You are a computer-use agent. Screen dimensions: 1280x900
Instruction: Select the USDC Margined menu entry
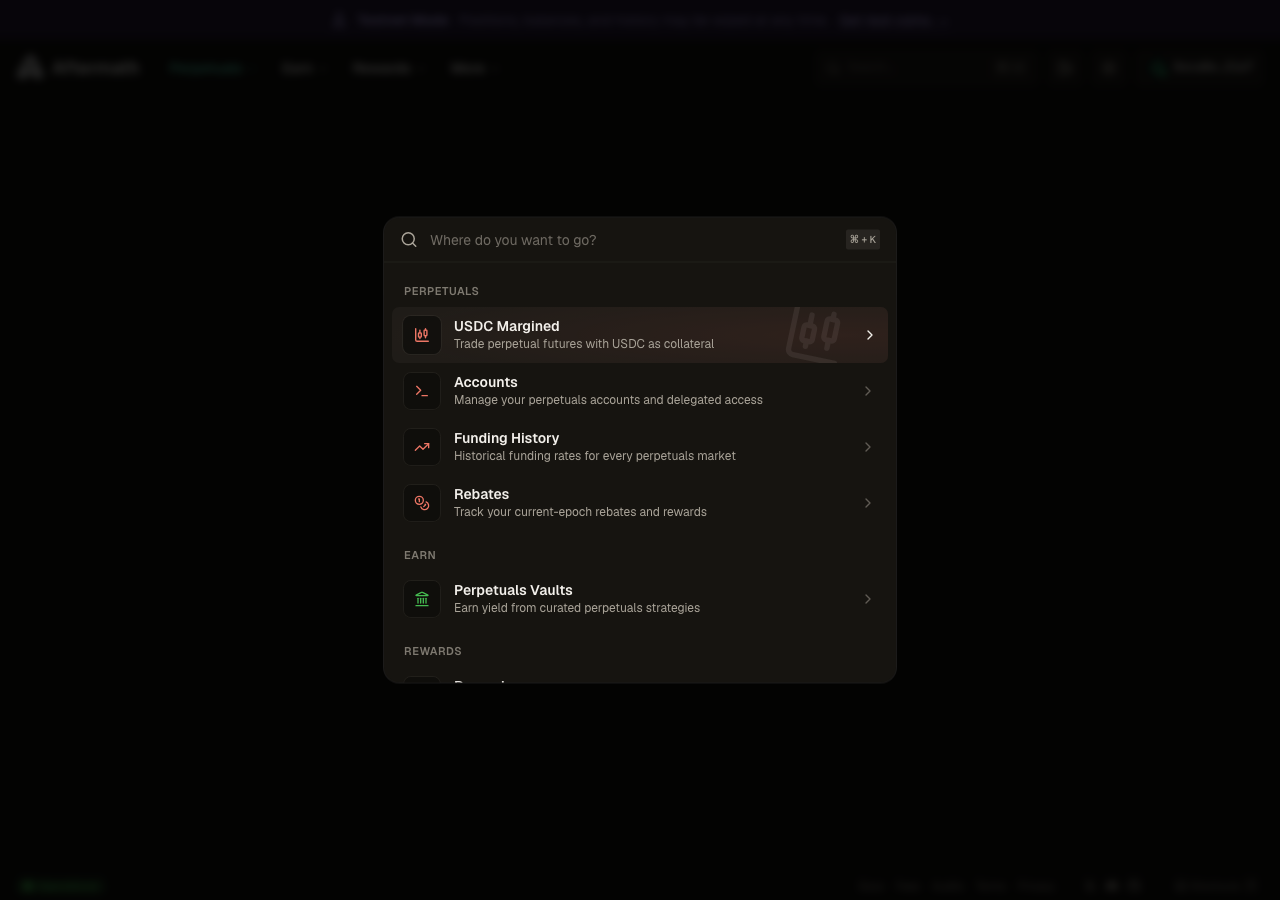coord(640,335)
